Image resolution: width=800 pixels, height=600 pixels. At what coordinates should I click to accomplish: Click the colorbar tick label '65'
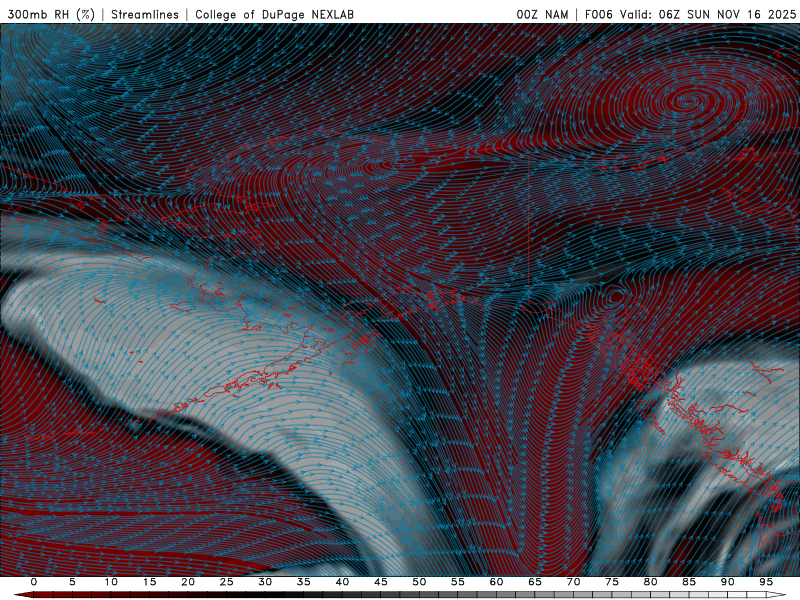(x=535, y=582)
